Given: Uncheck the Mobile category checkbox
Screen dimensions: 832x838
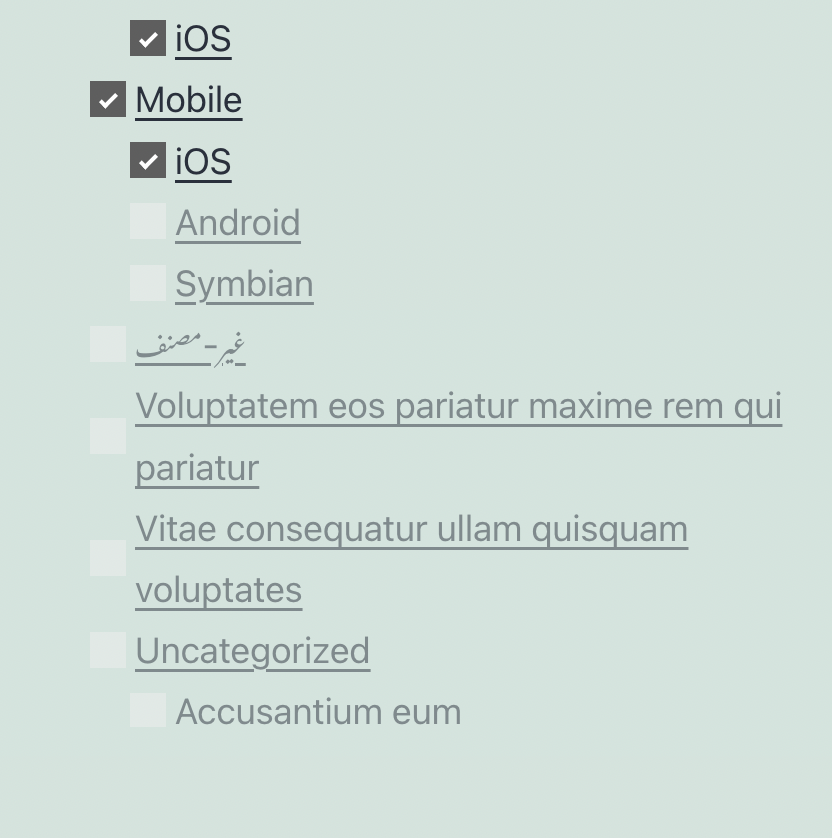Looking at the screenshot, I should (108, 99).
